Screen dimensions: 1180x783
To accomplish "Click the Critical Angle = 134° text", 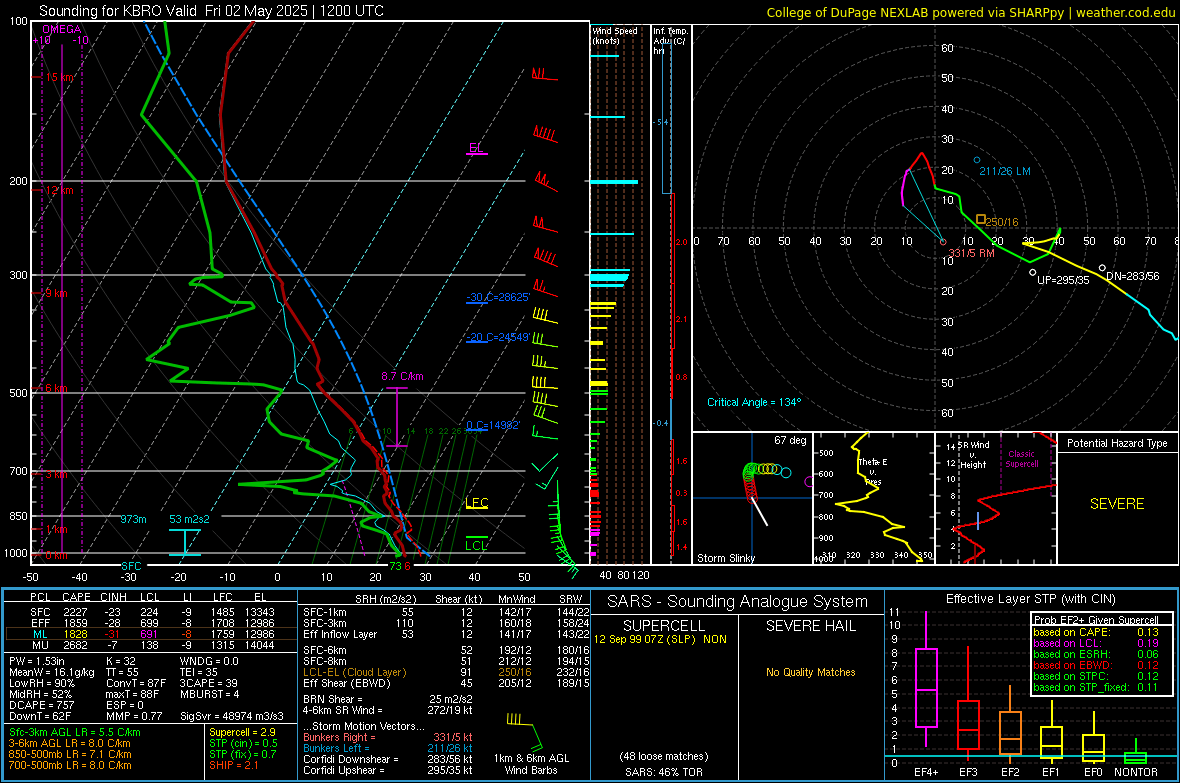I will 754,403.
